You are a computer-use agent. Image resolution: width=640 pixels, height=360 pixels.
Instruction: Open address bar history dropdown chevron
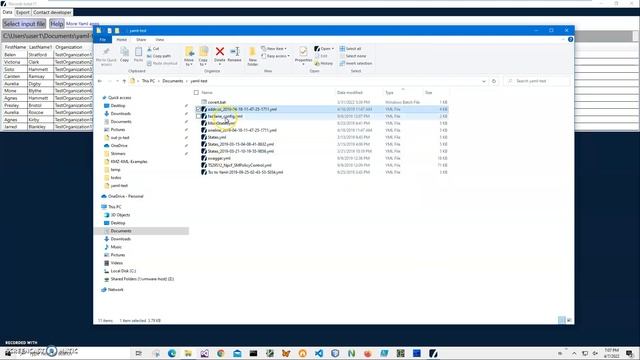pos(484,81)
